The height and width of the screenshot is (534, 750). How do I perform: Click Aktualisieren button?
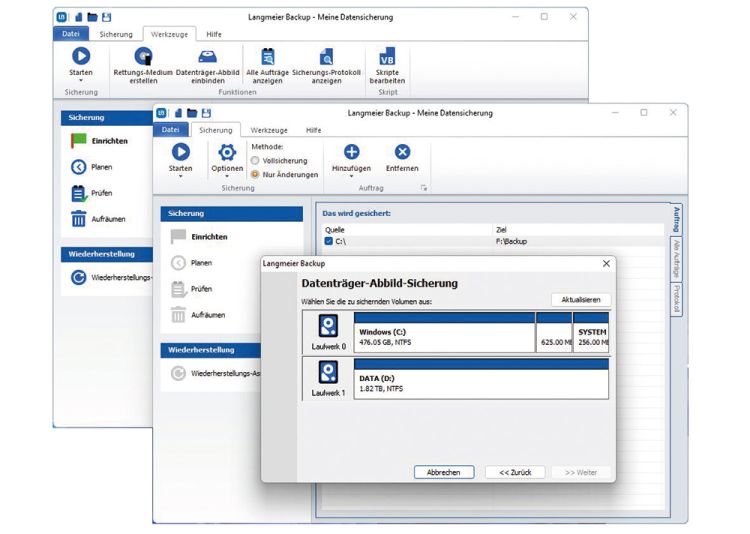click(581, 300)
